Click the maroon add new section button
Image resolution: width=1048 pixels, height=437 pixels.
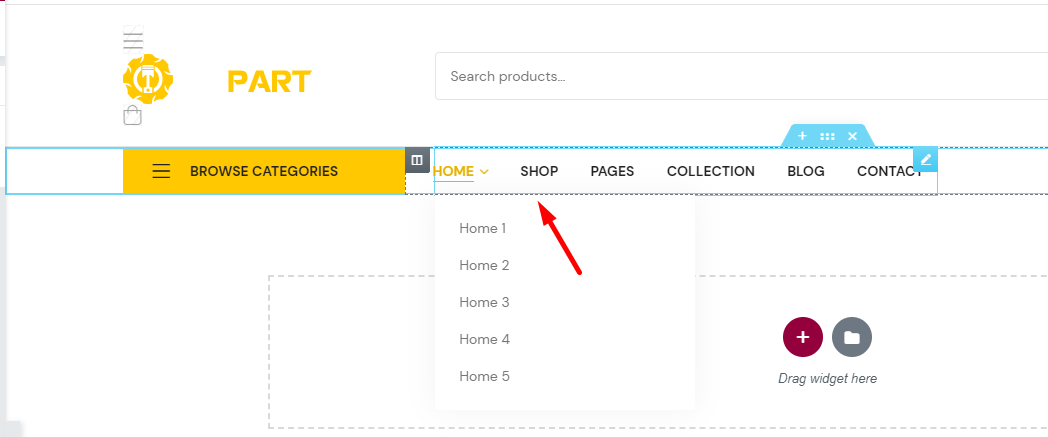[803, 337]
